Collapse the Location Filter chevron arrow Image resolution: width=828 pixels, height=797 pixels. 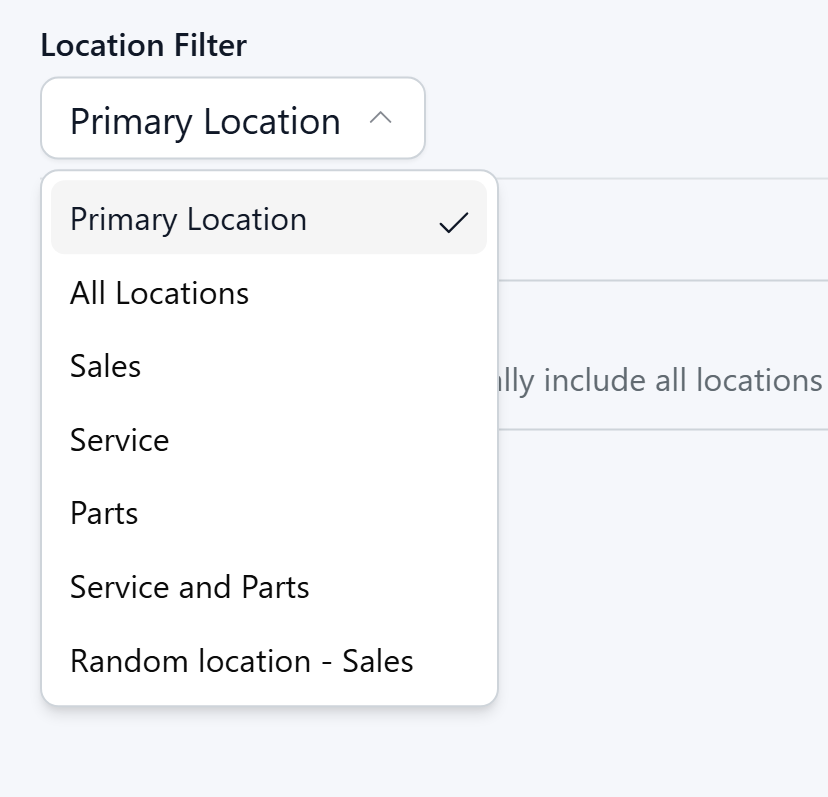380,119
